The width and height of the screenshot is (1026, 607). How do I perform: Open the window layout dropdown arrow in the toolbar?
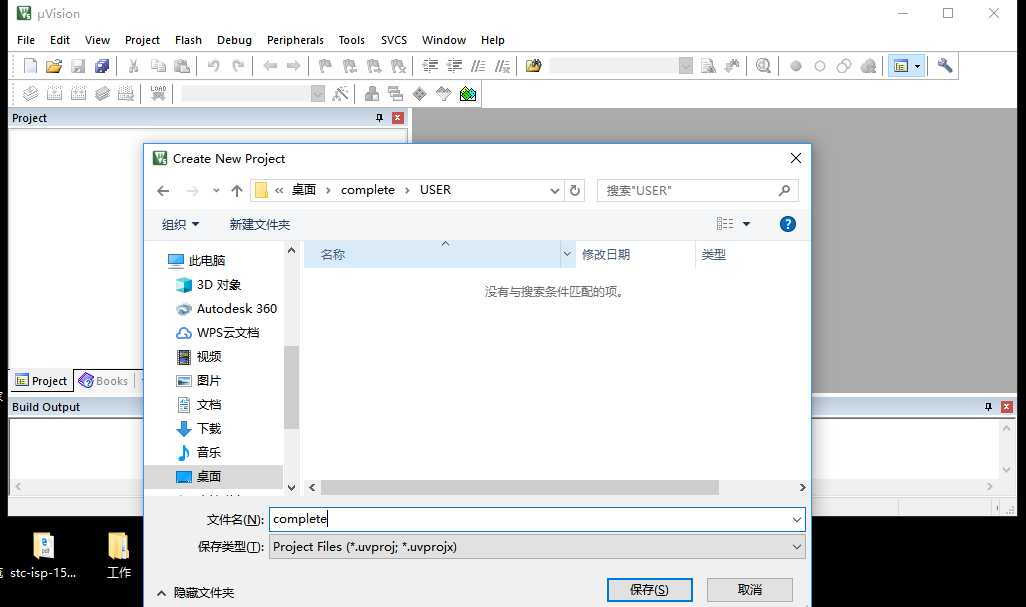(x=917, y=66)
